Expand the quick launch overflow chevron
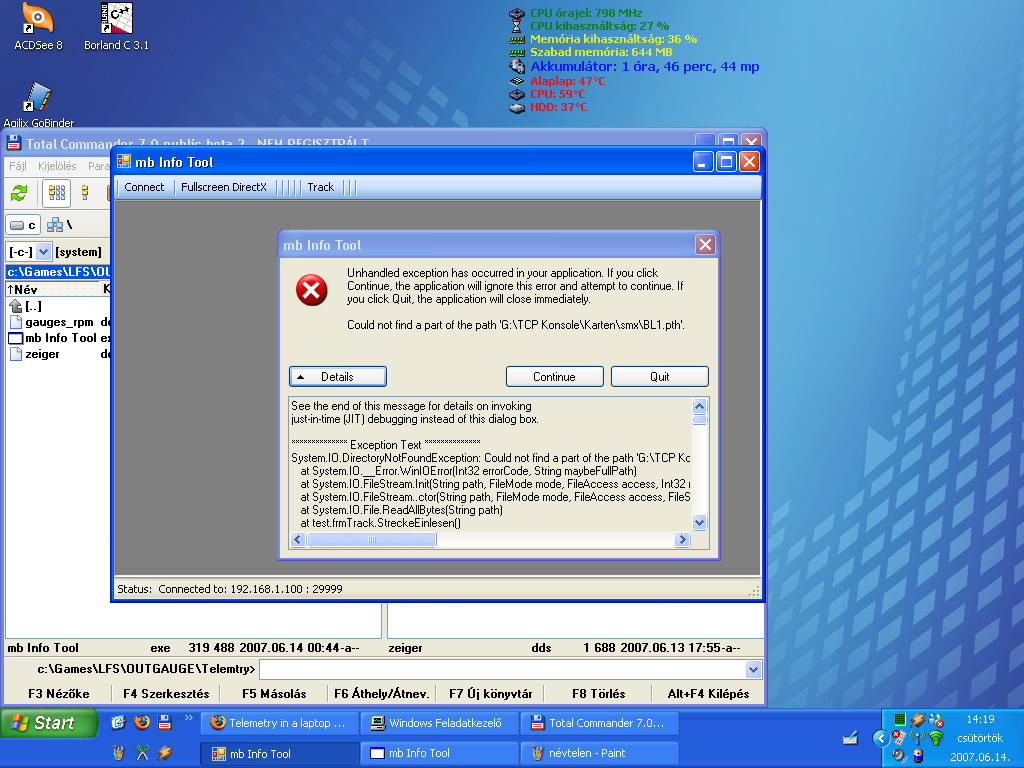 (x=189, y=718)
